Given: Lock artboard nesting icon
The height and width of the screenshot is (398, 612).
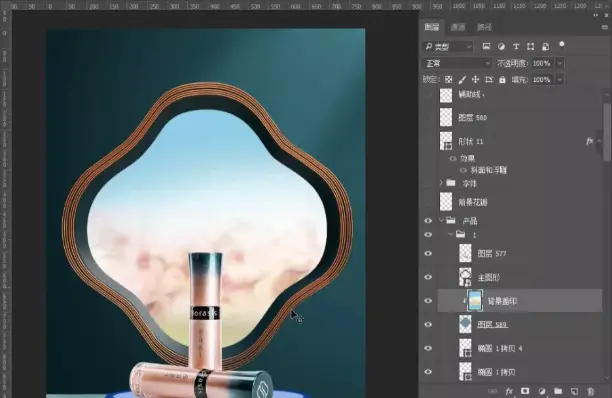Looking at the screenshot, I should click(489, 80).
